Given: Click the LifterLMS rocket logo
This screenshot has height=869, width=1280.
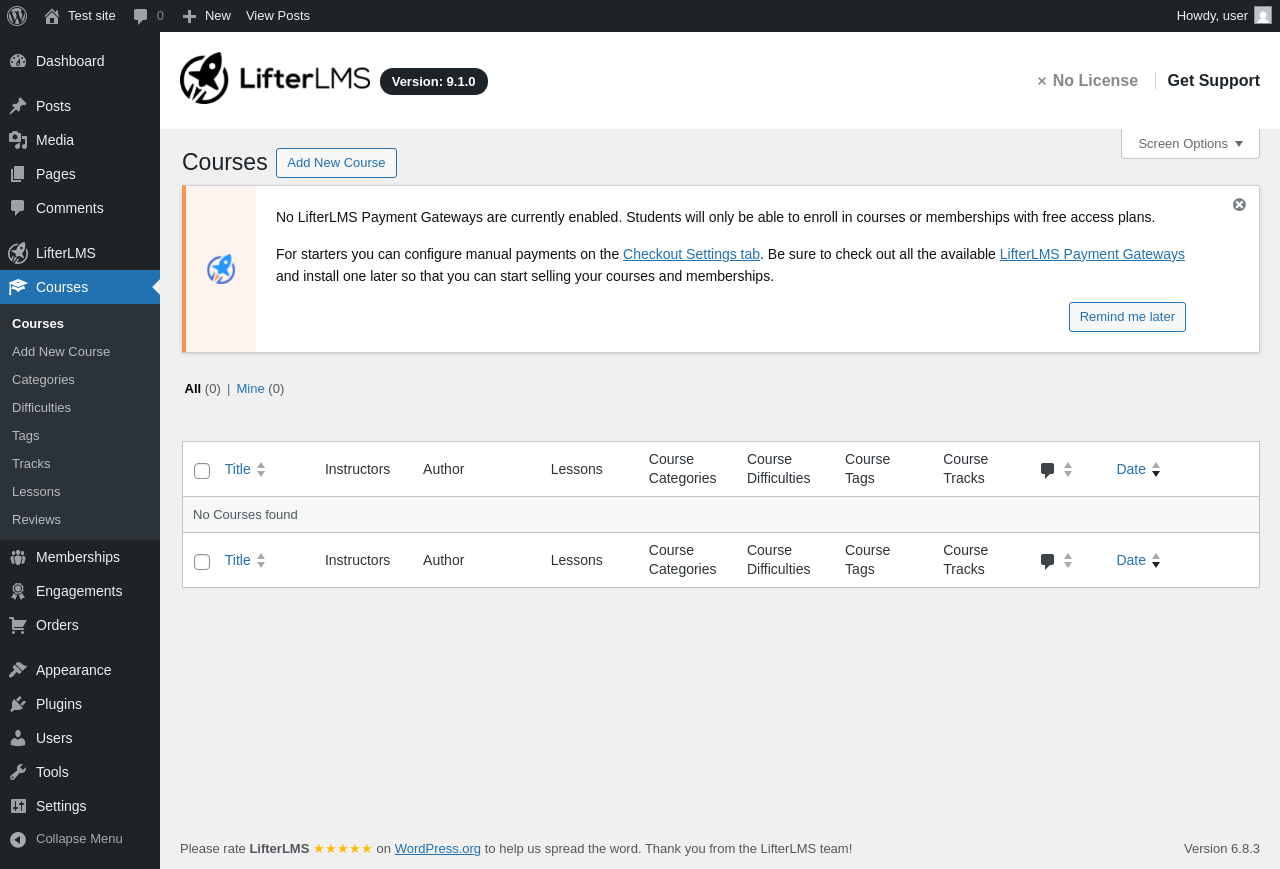Looking at the screenshot, I should pos(205,78).
